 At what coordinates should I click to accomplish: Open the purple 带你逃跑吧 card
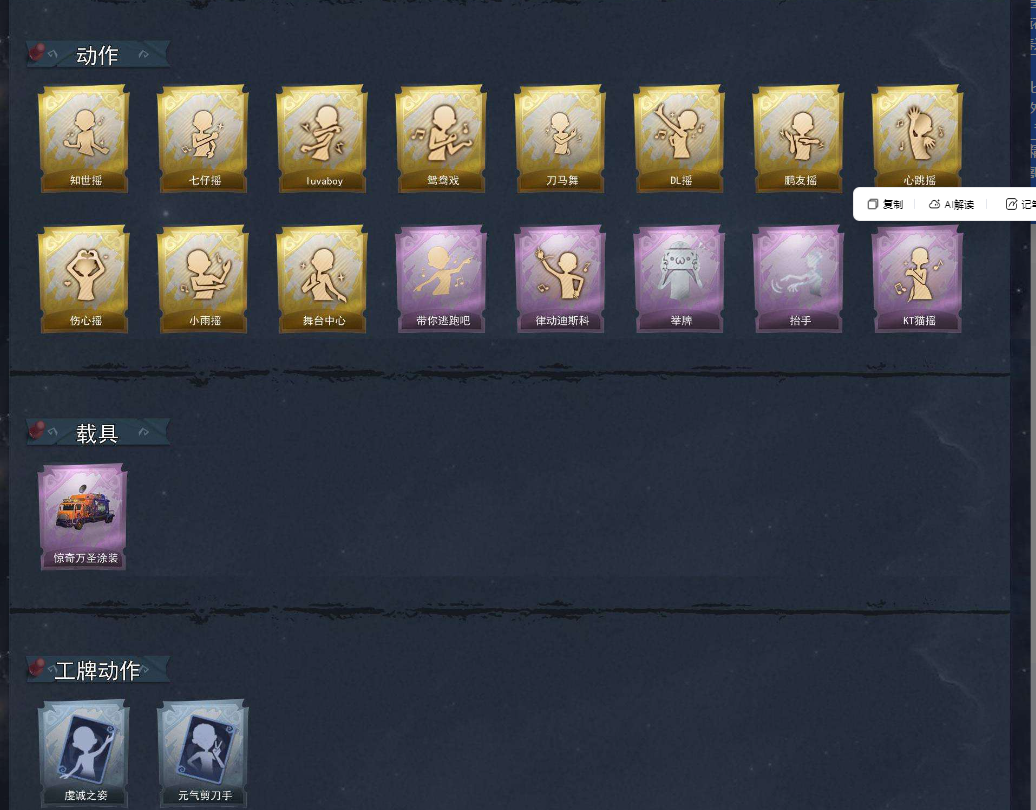pos(441,279)
